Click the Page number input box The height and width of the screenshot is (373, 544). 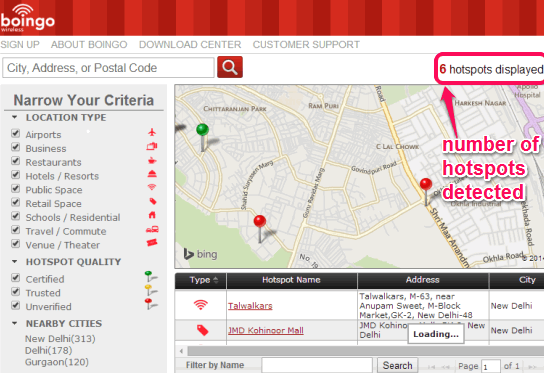[x=491, y=366]
